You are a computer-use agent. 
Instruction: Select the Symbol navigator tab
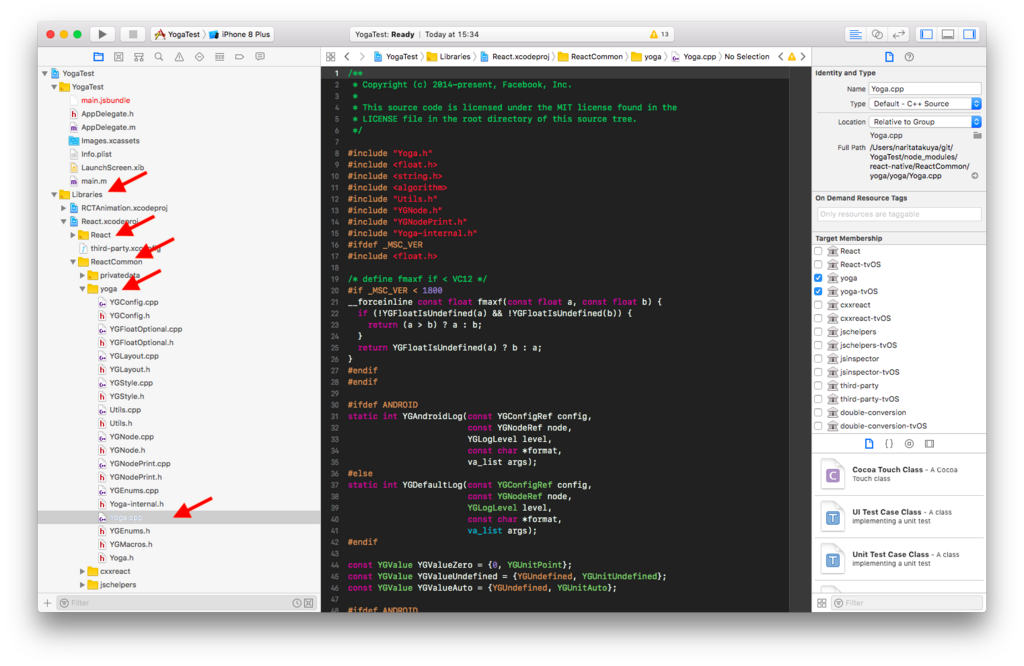click(138, 57)
